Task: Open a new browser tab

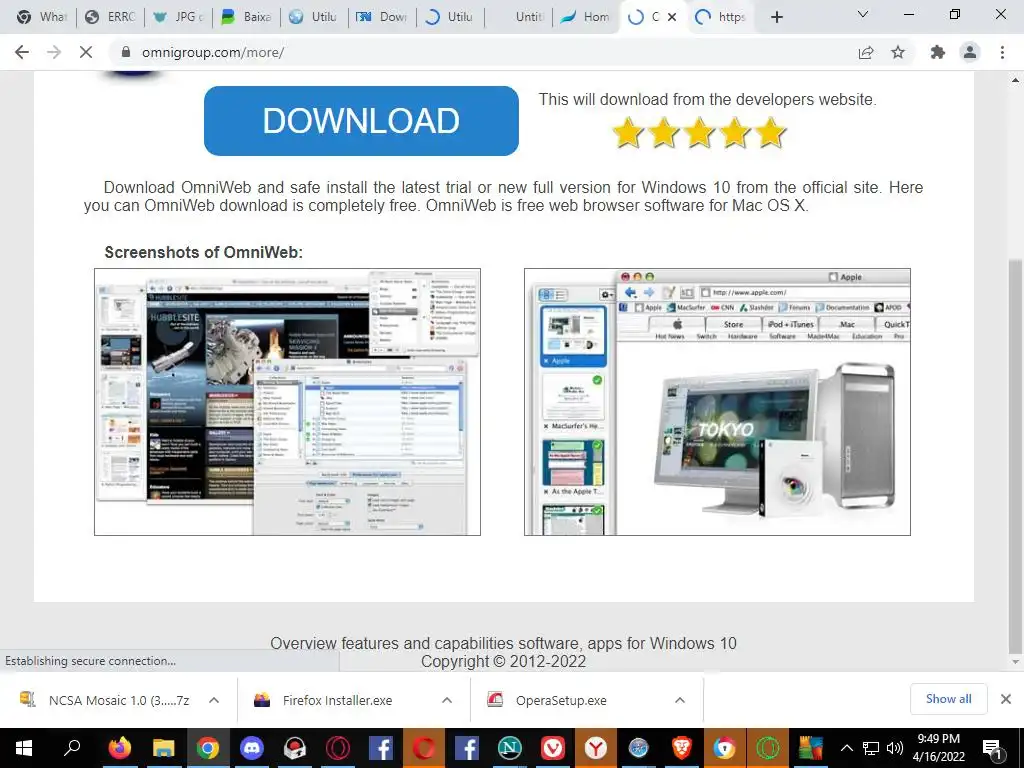Action: (x=776, y=17)
